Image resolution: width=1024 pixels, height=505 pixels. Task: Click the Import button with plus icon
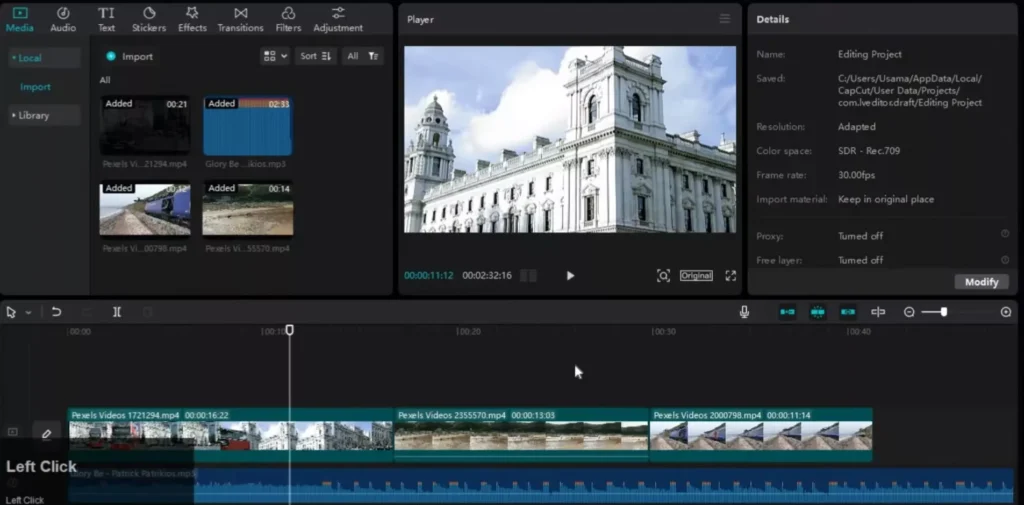[129, 56]
